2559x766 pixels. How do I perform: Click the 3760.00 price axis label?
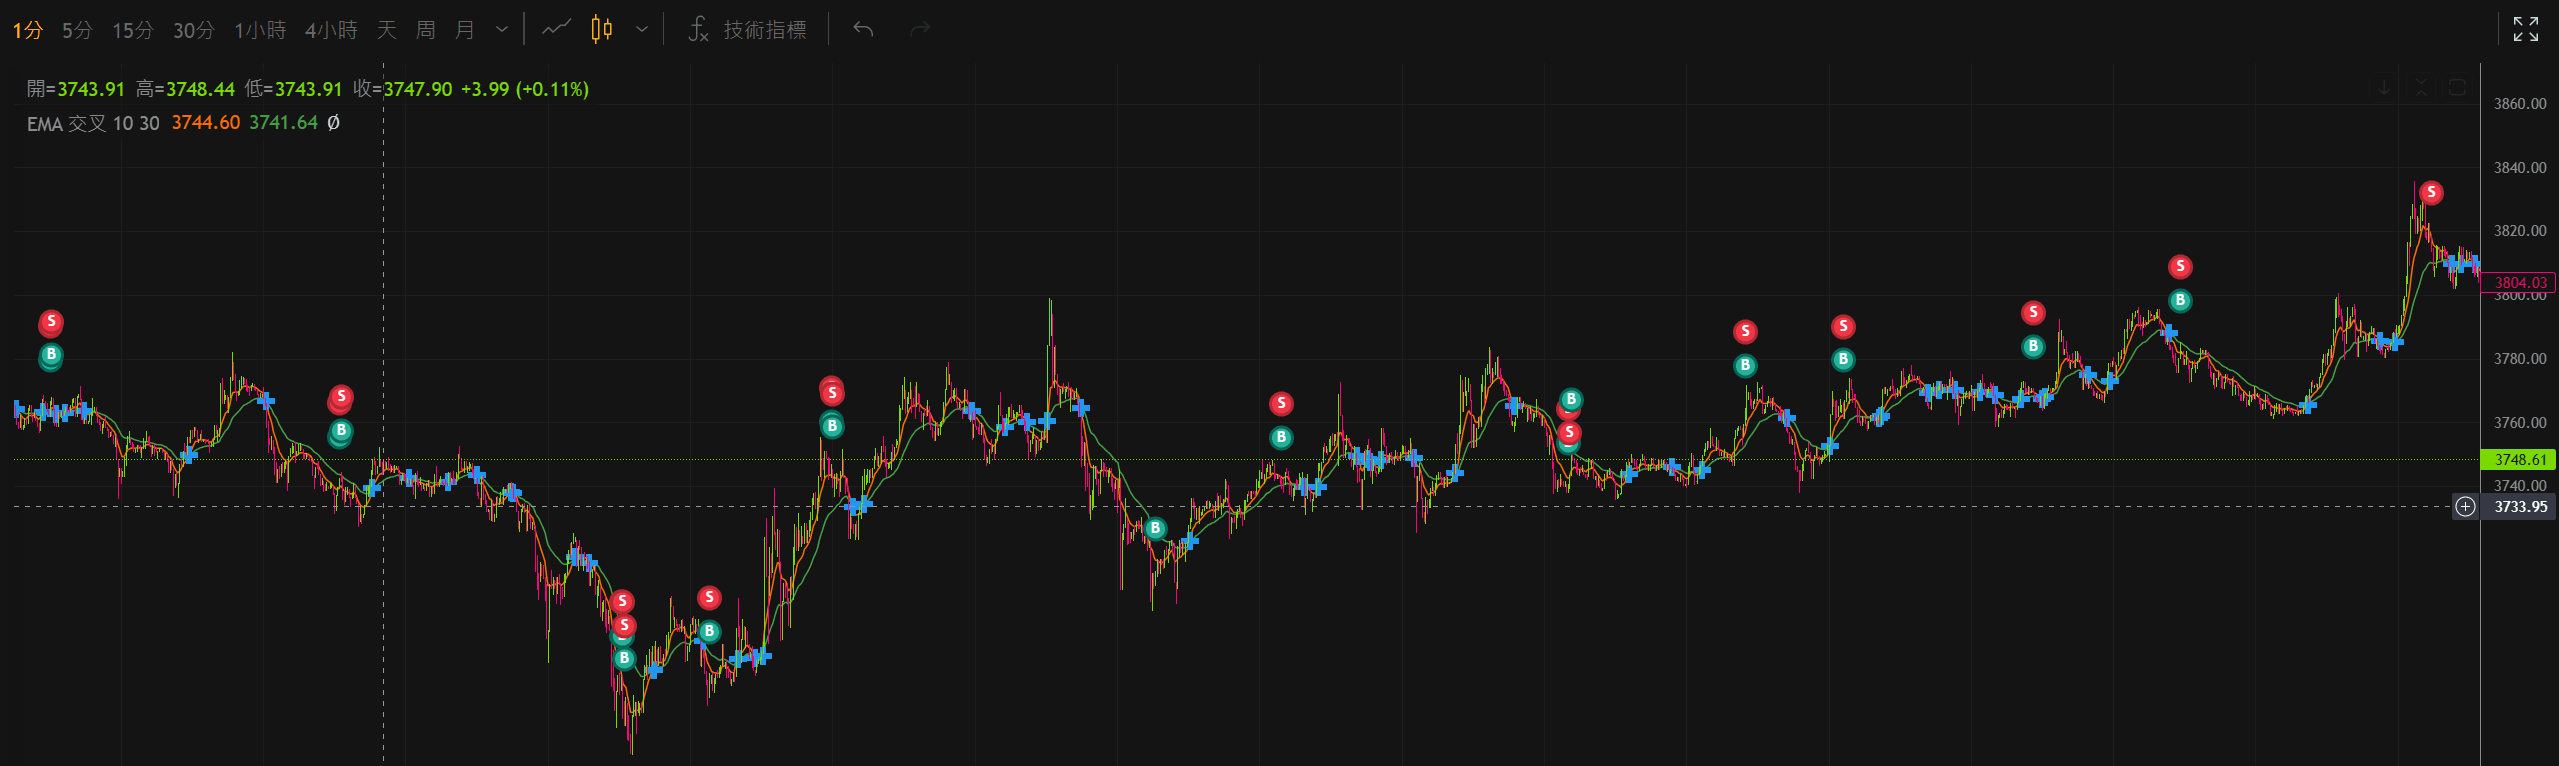2520,423
